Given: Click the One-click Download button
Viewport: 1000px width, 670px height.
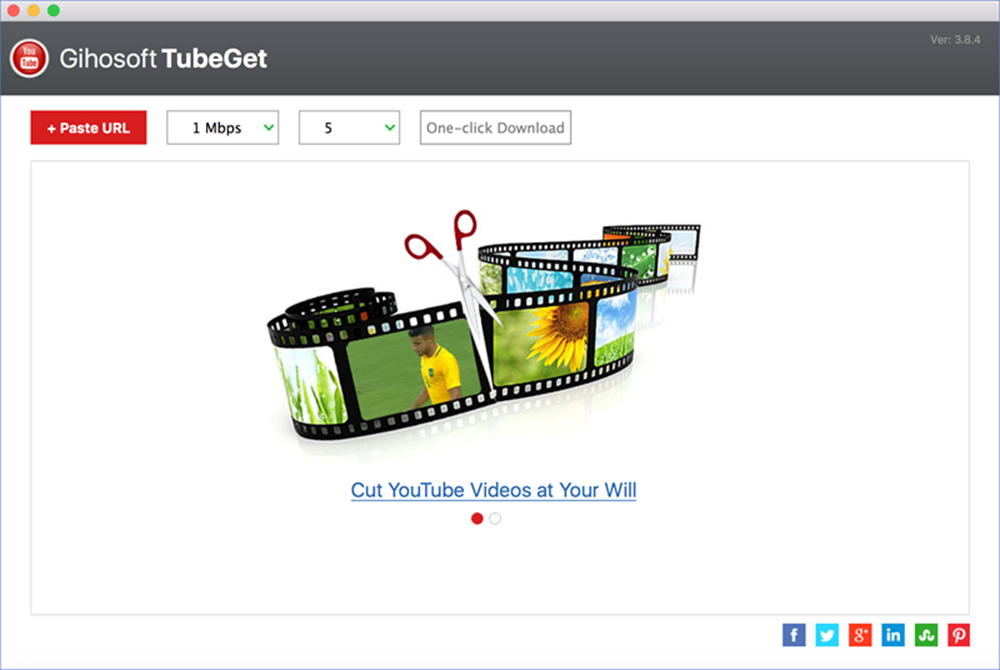Looking at the screenshot, I should 496,127.
